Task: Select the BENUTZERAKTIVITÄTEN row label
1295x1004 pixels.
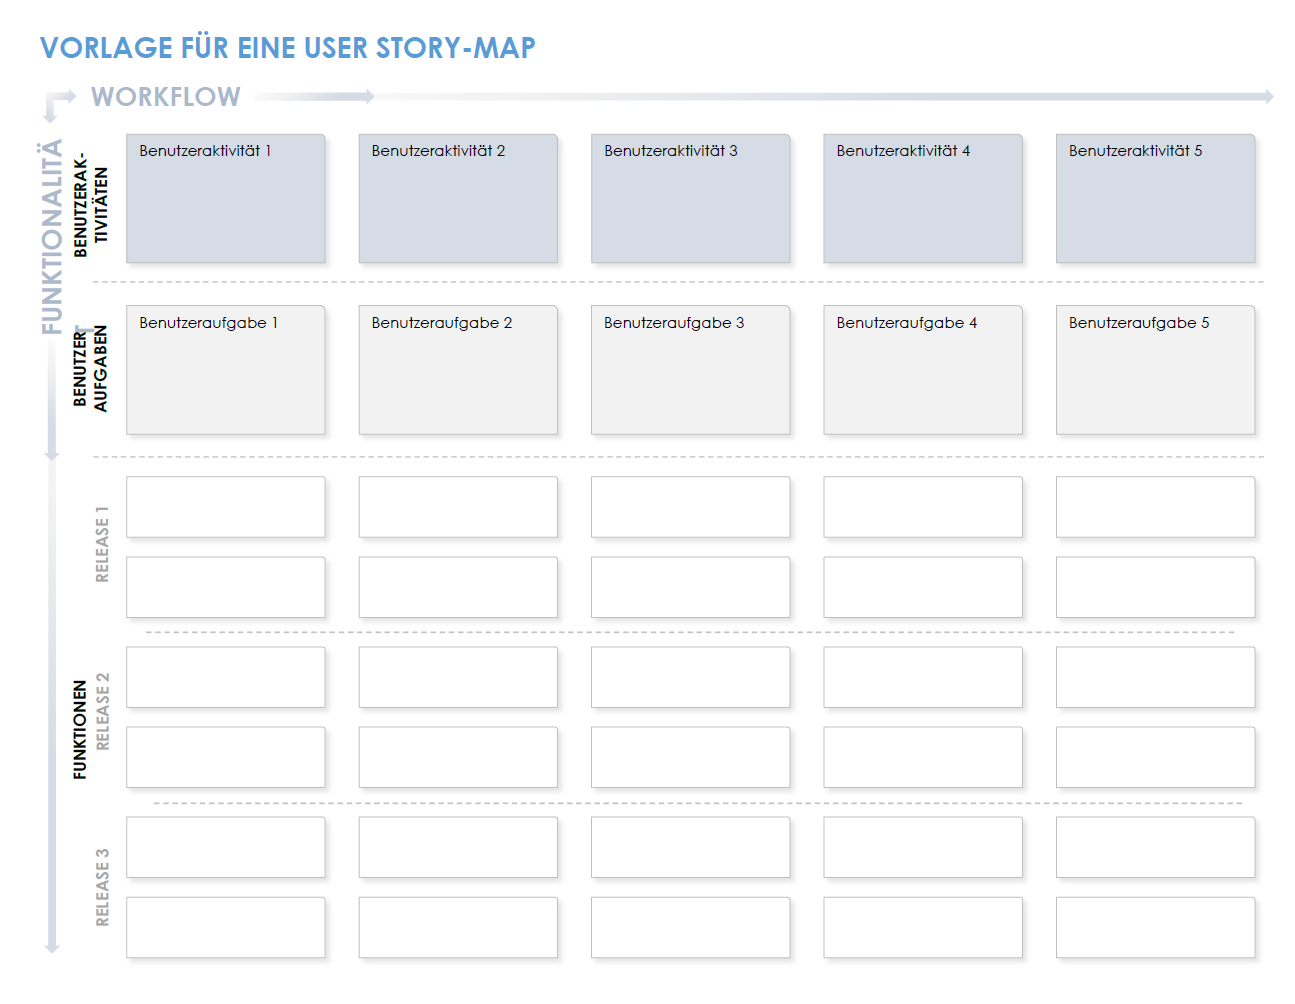Action: (x=90, y=205)
